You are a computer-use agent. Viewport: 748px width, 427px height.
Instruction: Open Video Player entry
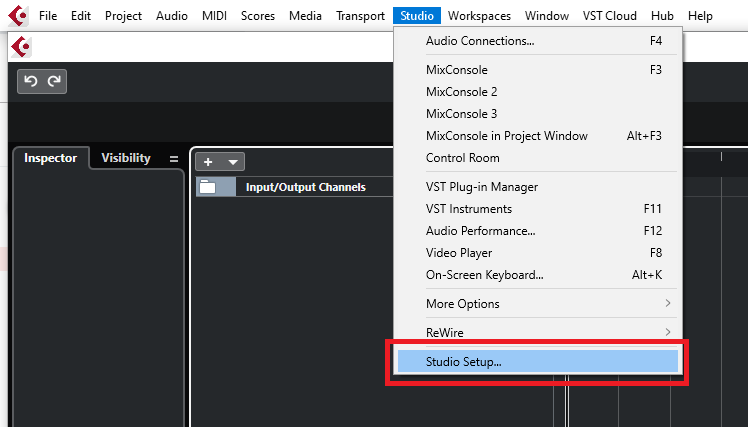click(538, 253)
